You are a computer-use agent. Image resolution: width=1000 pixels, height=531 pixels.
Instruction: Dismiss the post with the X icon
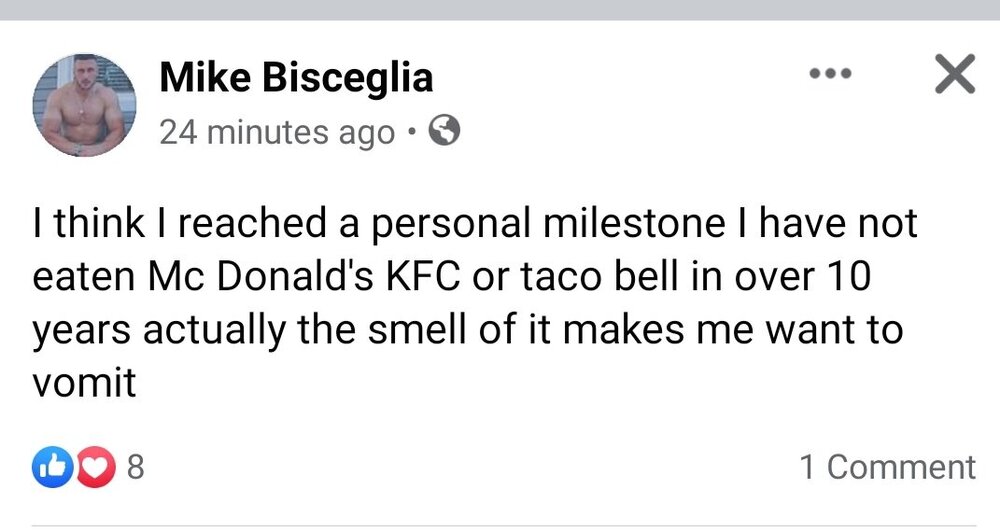coord(953,75)
